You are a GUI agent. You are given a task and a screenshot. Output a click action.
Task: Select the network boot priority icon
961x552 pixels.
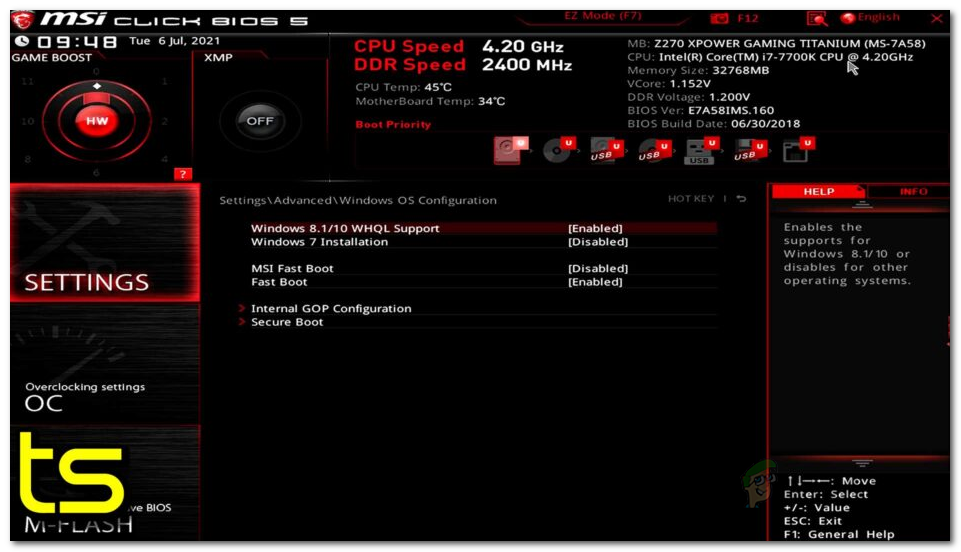[798, 150]
